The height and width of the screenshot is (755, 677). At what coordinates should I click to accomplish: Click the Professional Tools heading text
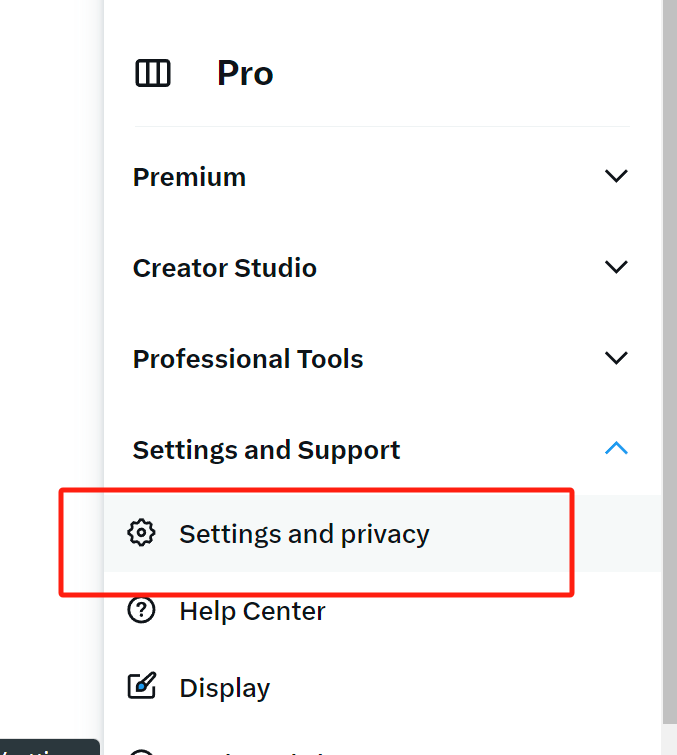(x=248, y=359)
